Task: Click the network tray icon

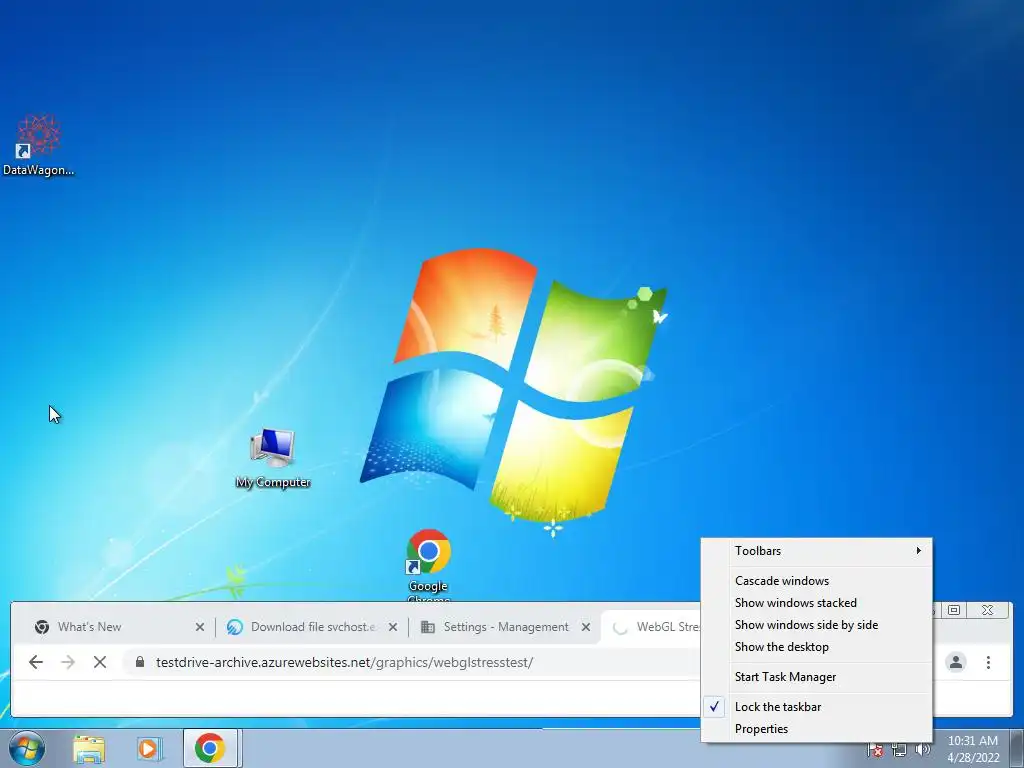Action: (x=899, y=750)
